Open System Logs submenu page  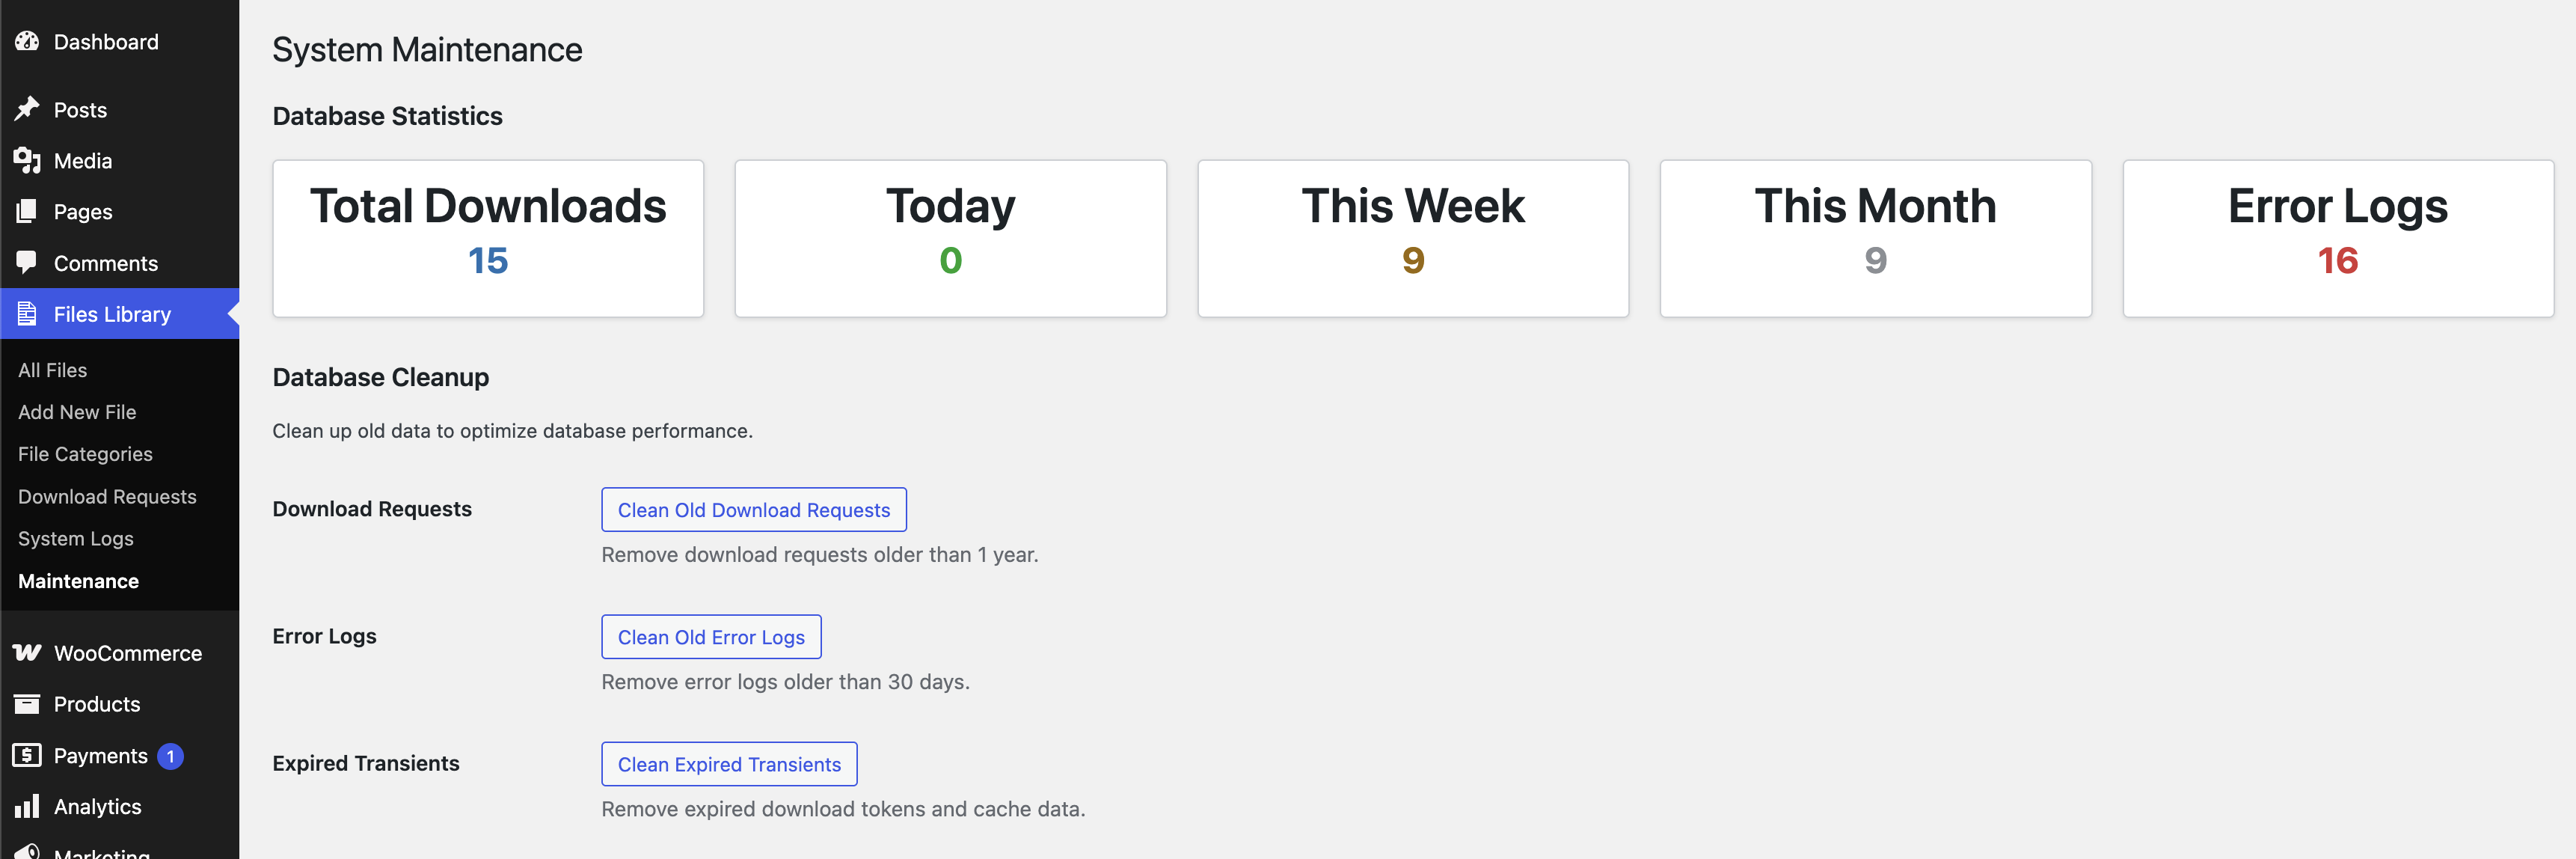[76, 539]
